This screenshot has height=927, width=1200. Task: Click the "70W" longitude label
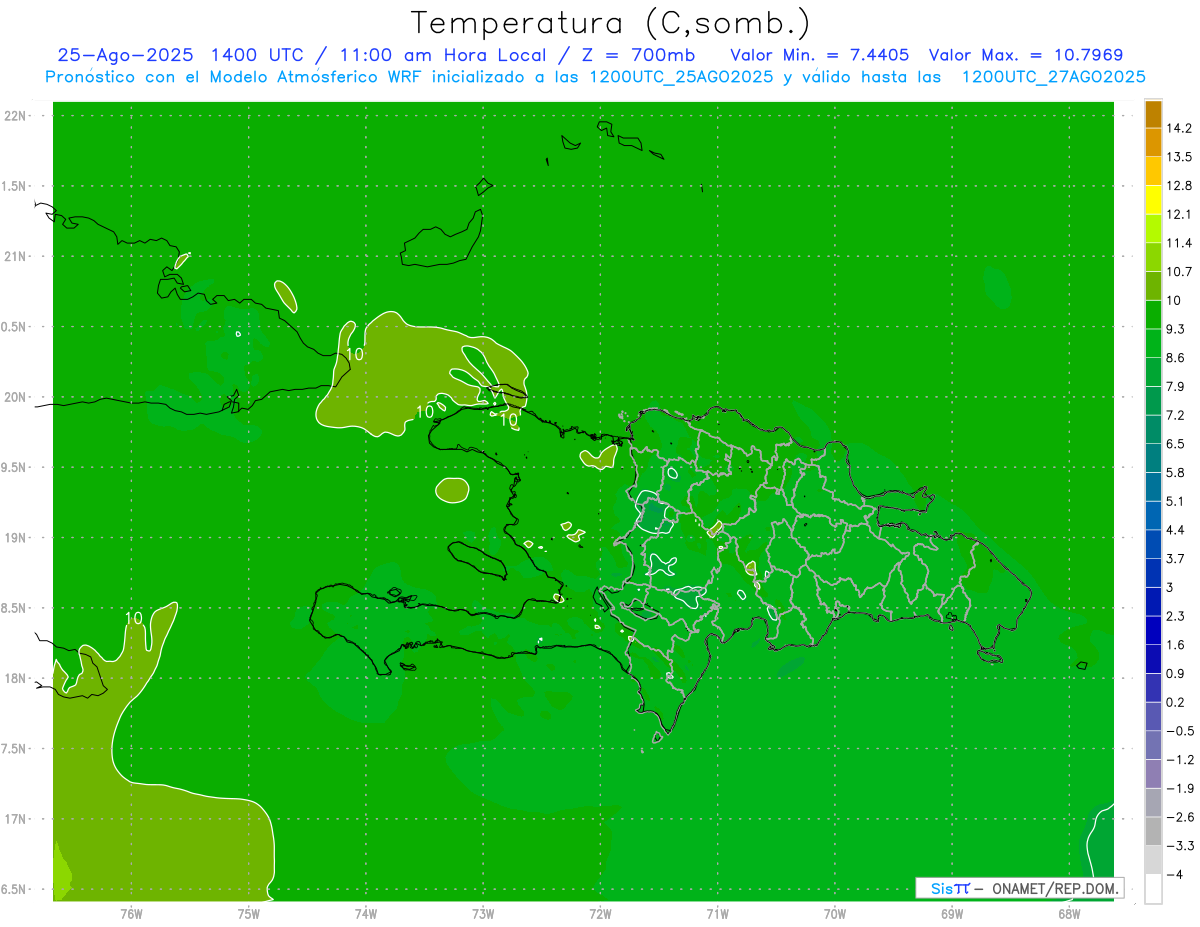coord(835,913)
